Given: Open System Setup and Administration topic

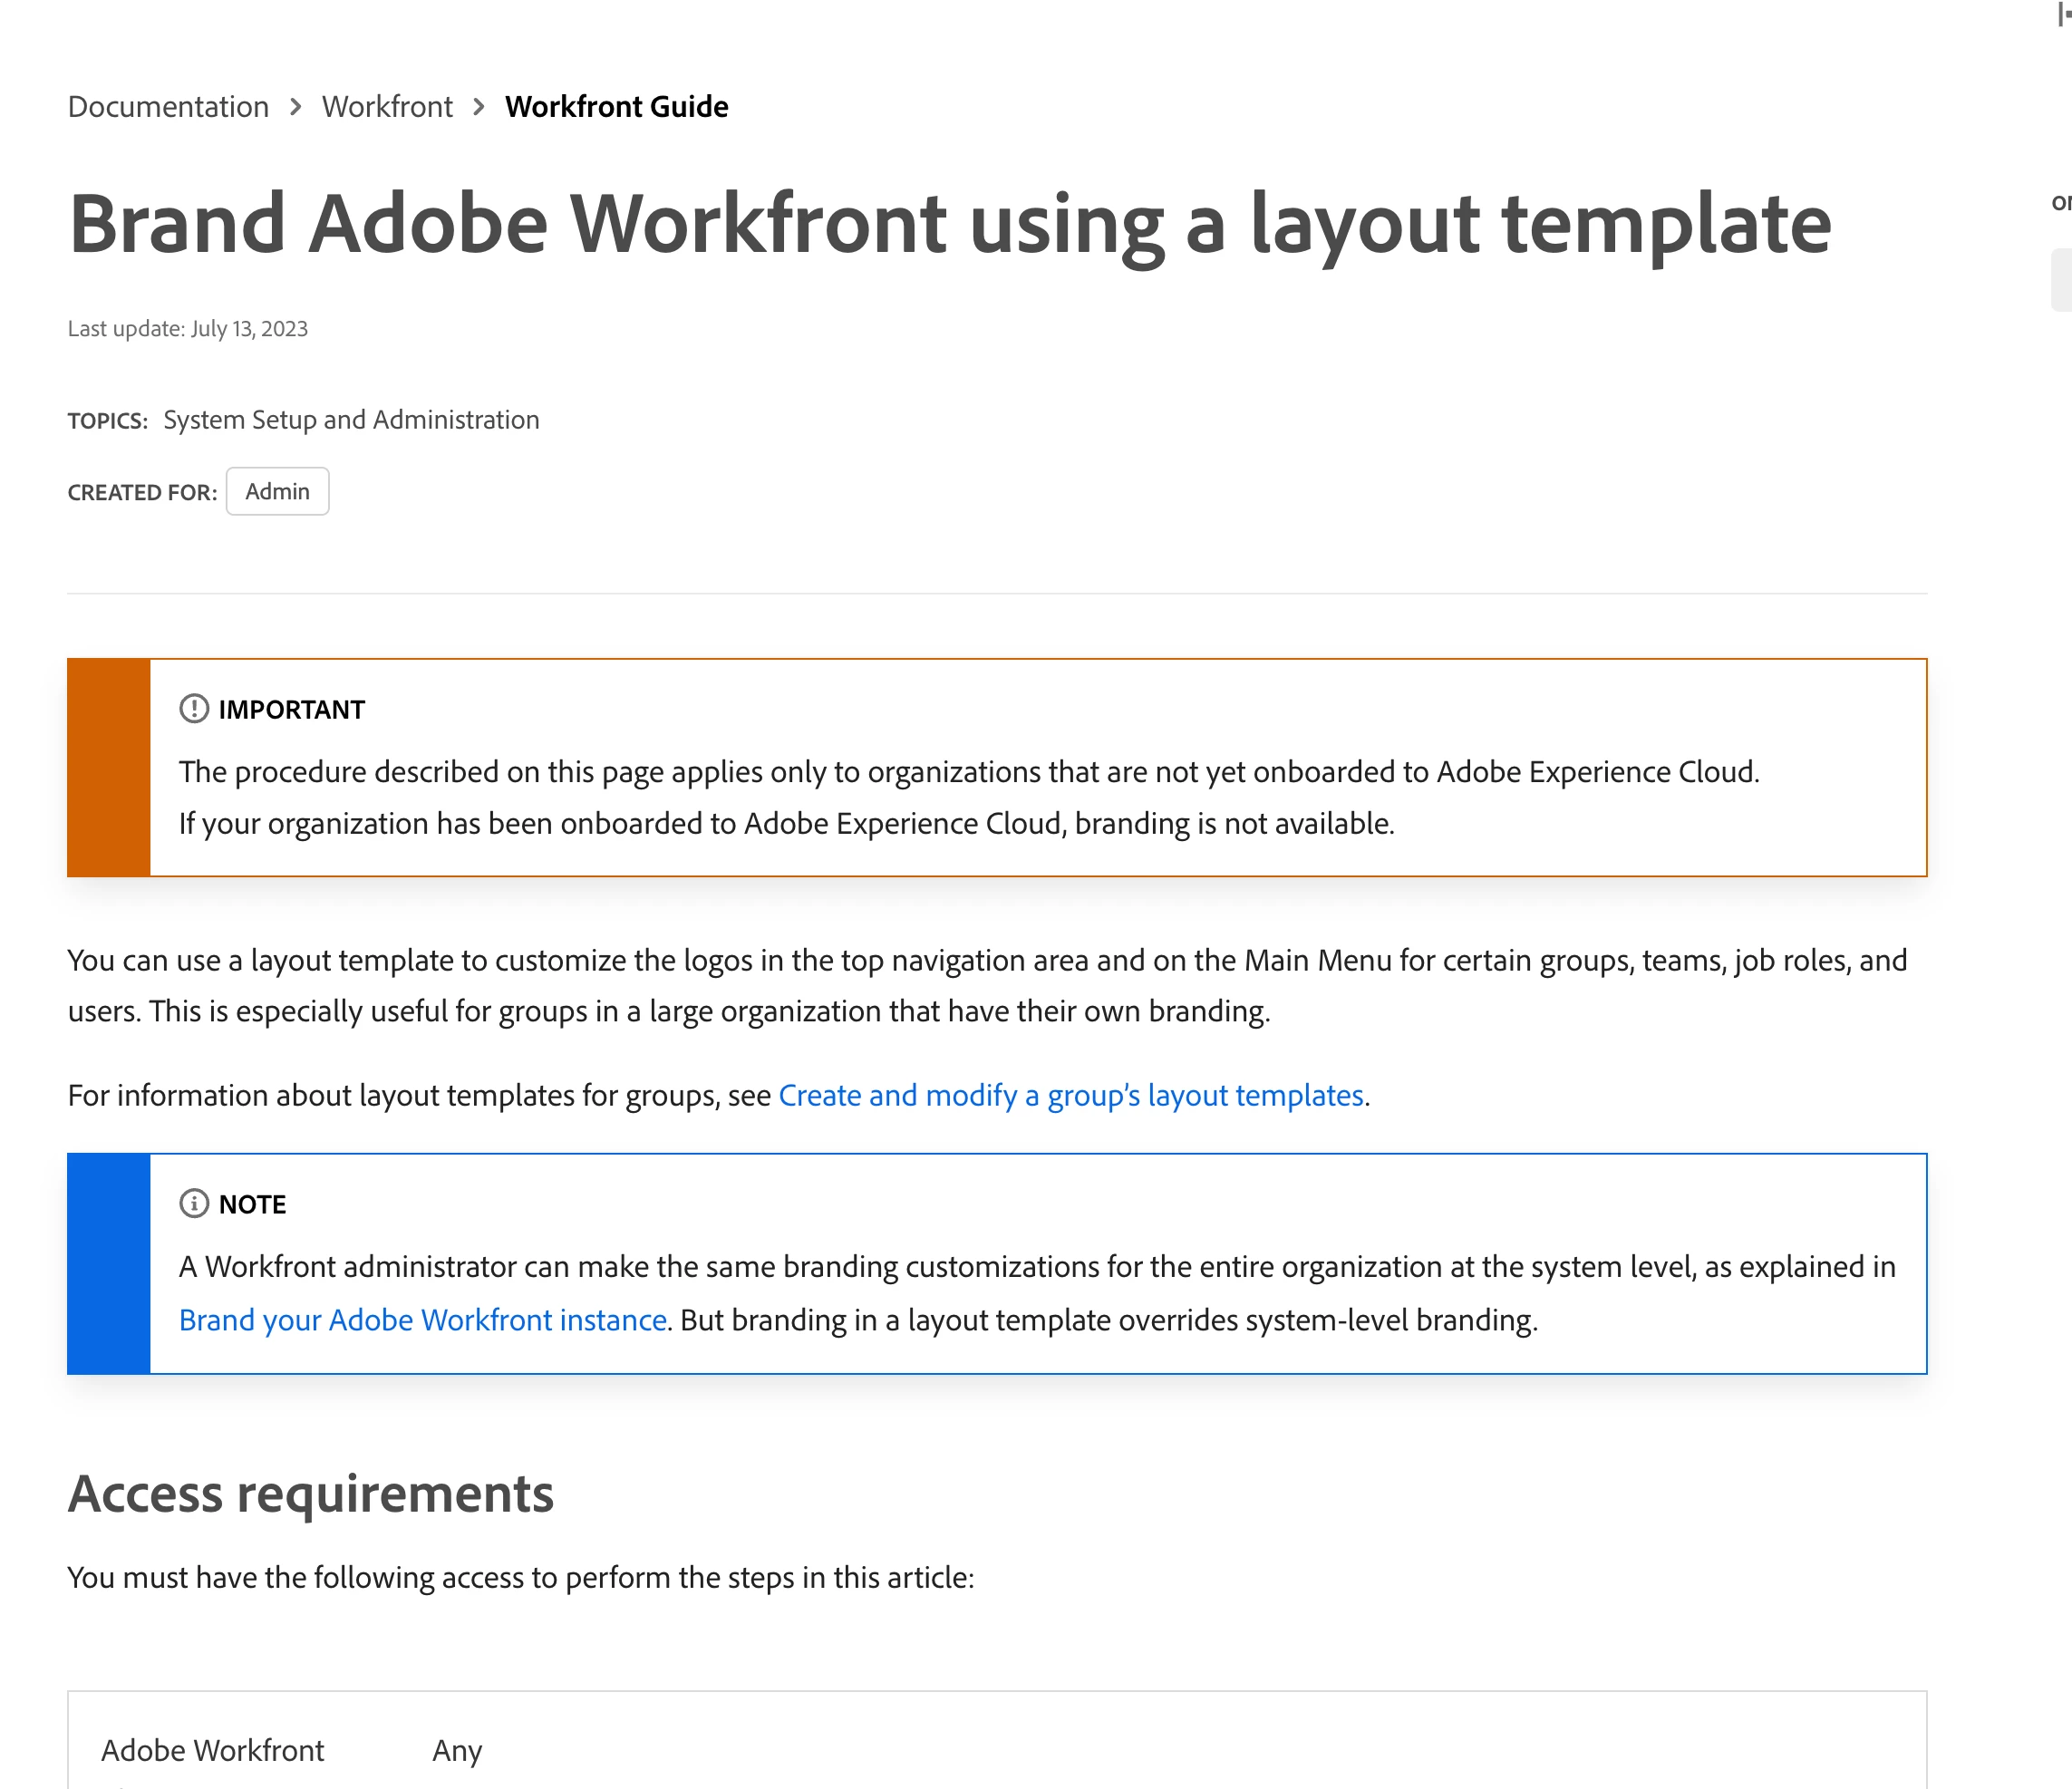Looking at the screenshot, I should coord(351,420).
